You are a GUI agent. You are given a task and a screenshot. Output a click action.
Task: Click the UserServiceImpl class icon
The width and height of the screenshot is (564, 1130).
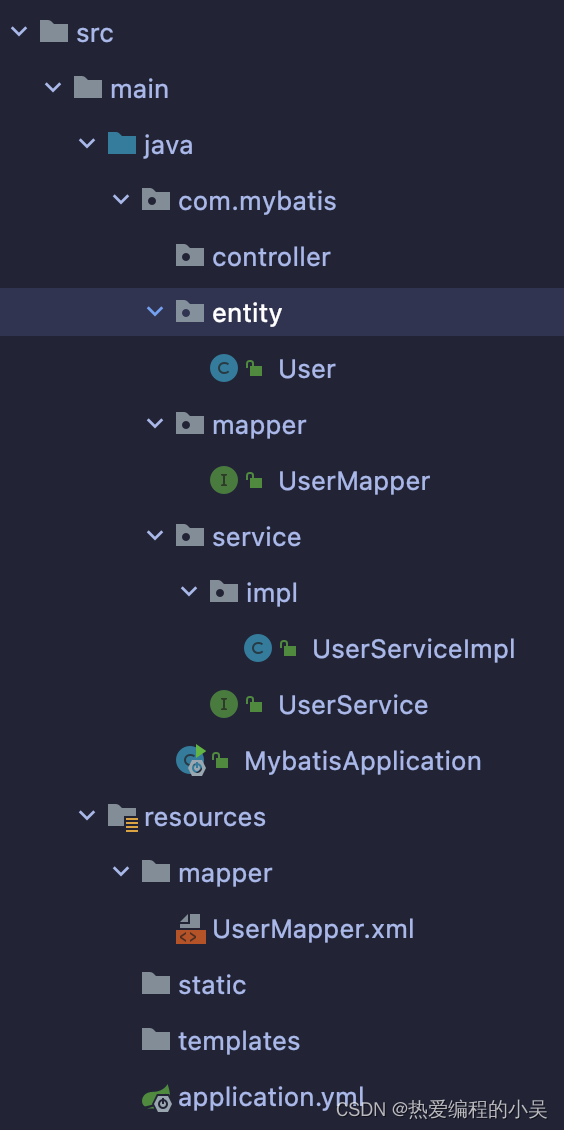(258, 649)
